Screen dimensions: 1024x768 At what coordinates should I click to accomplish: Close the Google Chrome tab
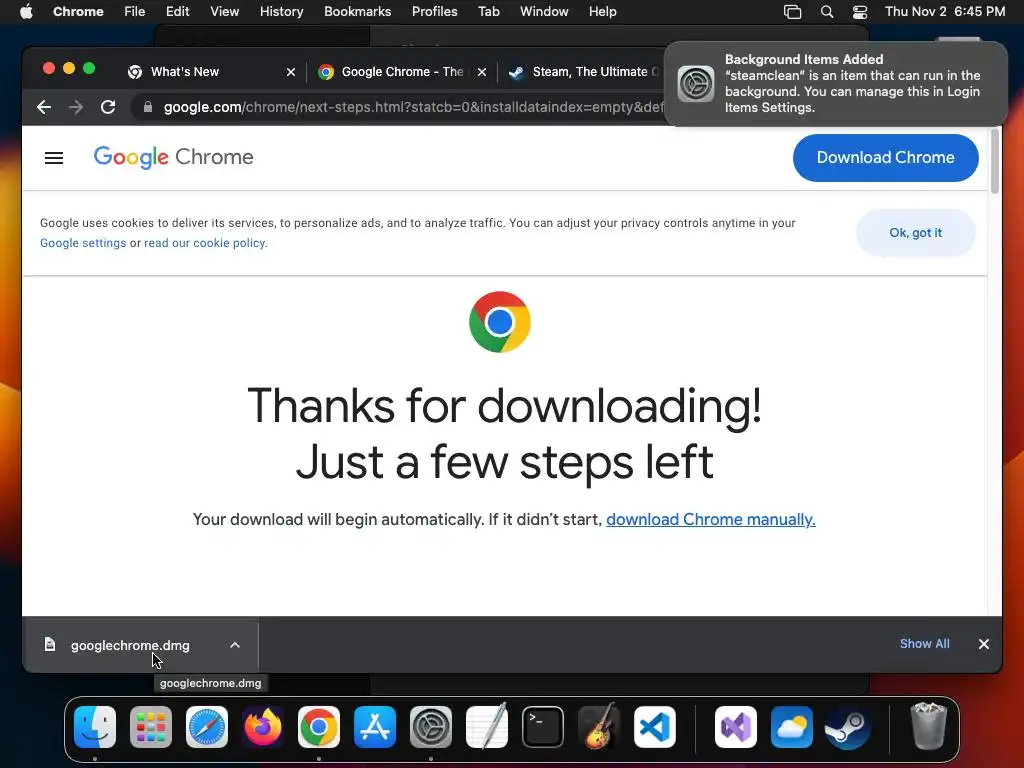(x=482, y=72)
